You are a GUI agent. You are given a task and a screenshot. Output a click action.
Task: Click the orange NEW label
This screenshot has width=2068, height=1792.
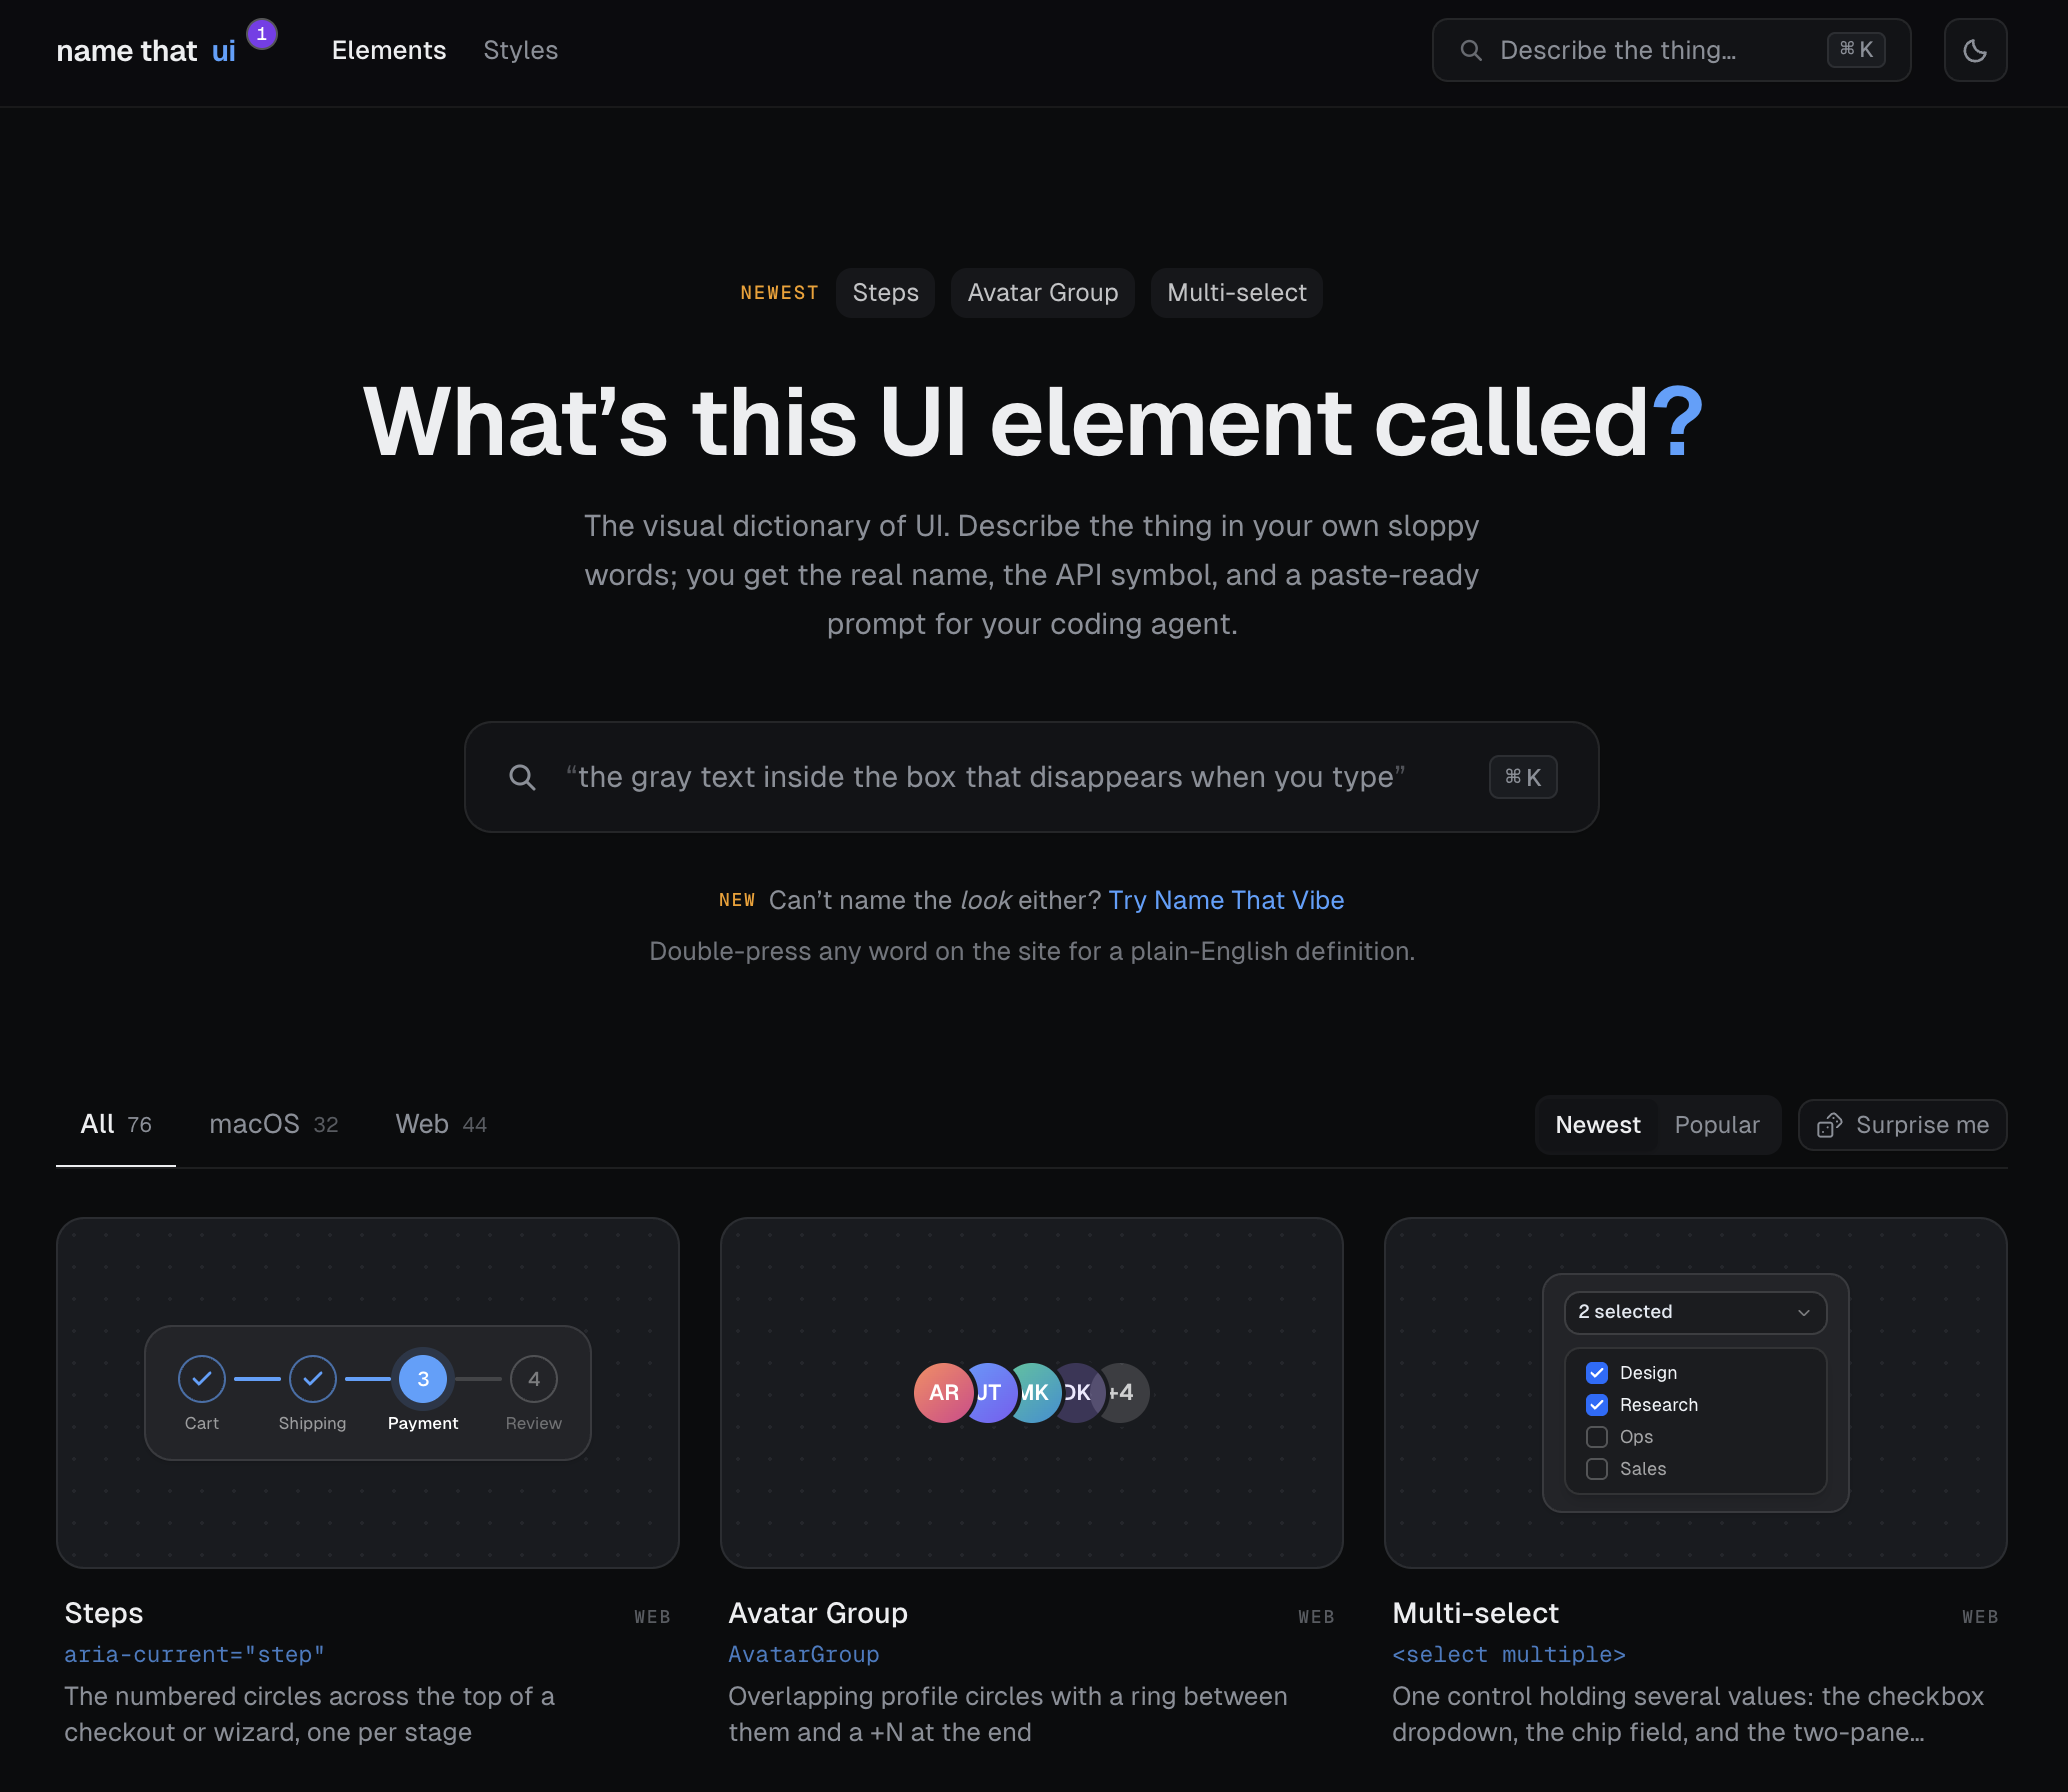click(737, 900)
